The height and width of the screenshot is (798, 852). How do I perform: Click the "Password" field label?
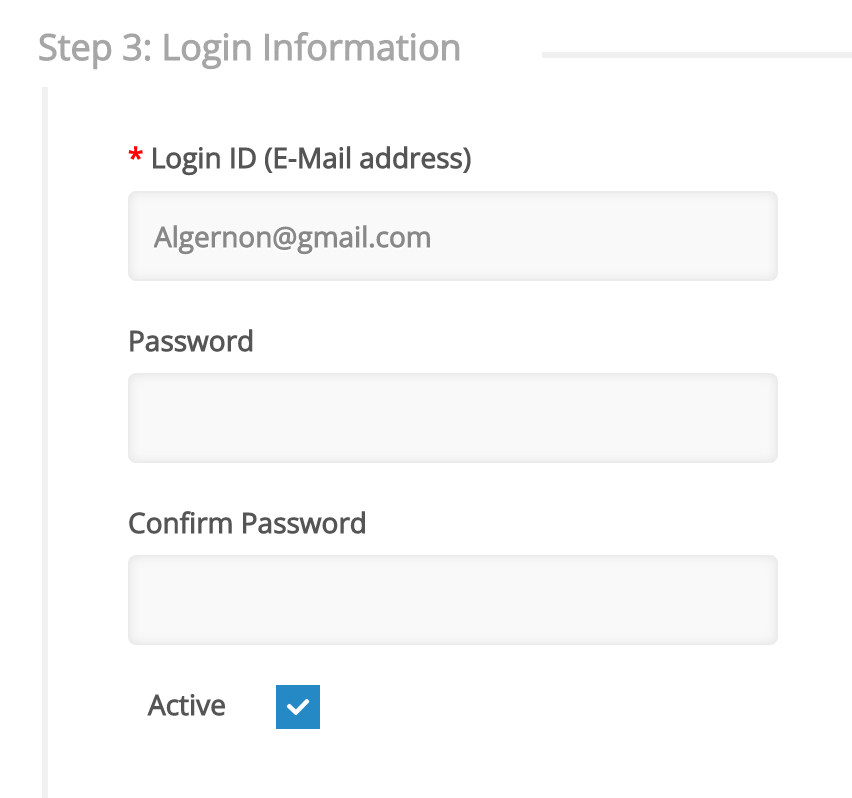point(191,341)
